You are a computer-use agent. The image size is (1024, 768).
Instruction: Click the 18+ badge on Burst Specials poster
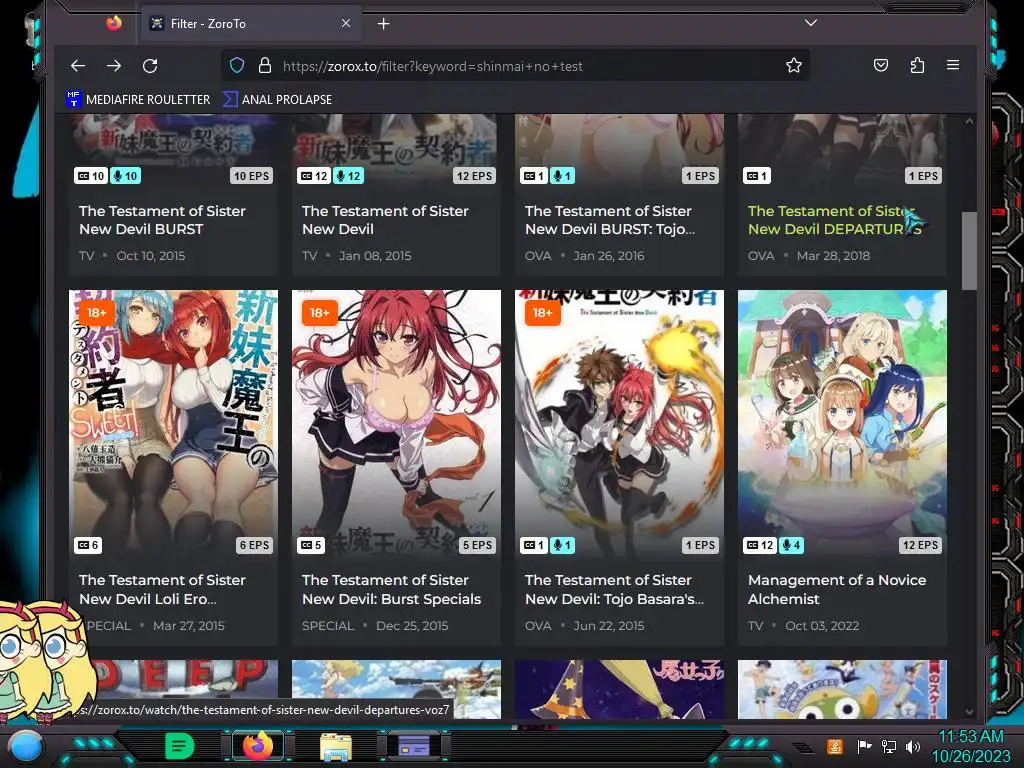(x=319, y=313)
